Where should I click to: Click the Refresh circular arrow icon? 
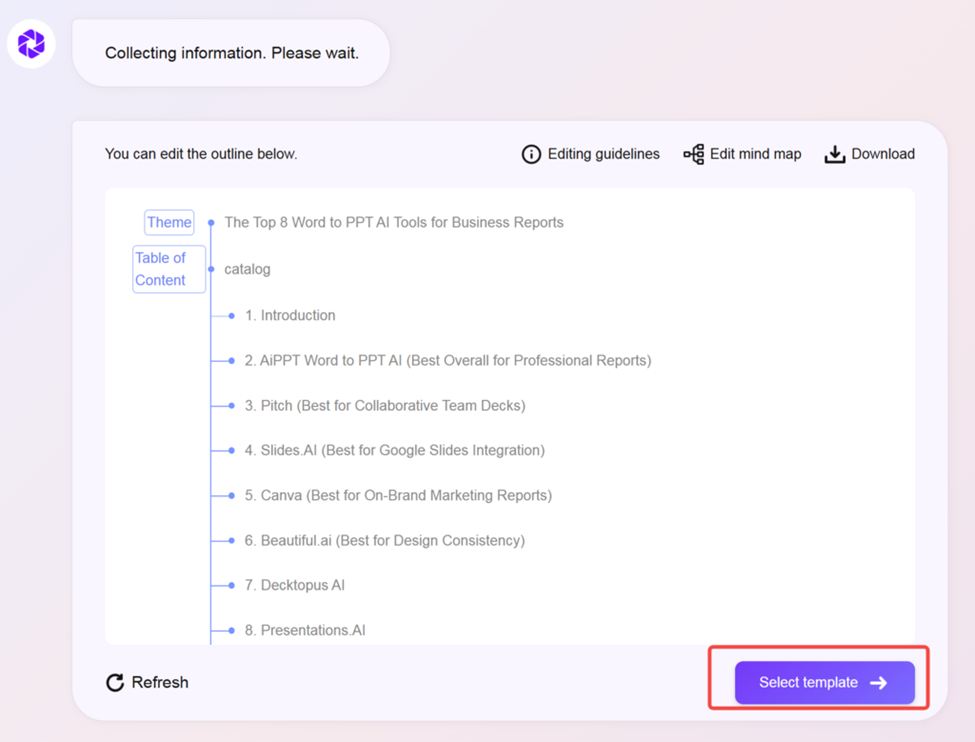coord(115,682)
